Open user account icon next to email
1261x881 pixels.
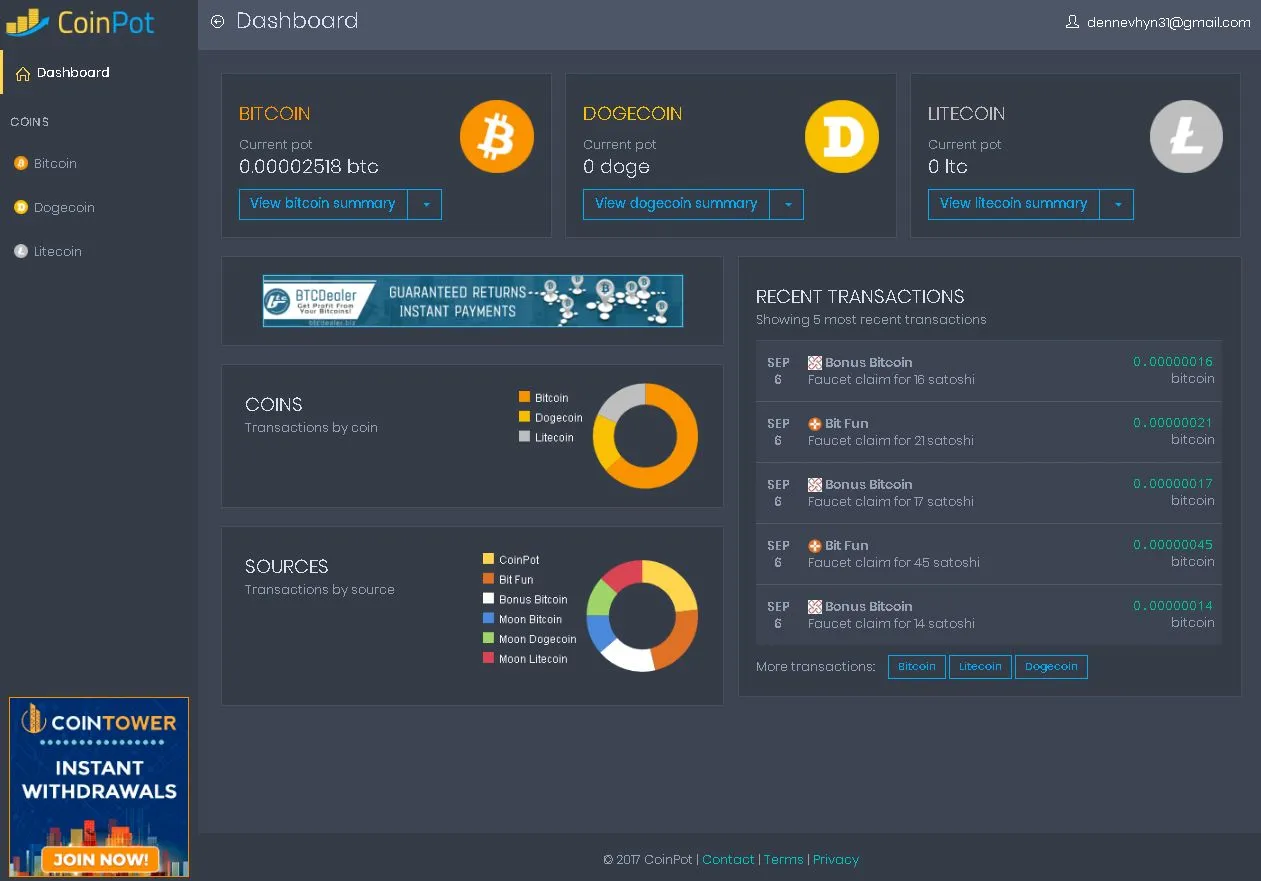click(x=1073, y=21)
